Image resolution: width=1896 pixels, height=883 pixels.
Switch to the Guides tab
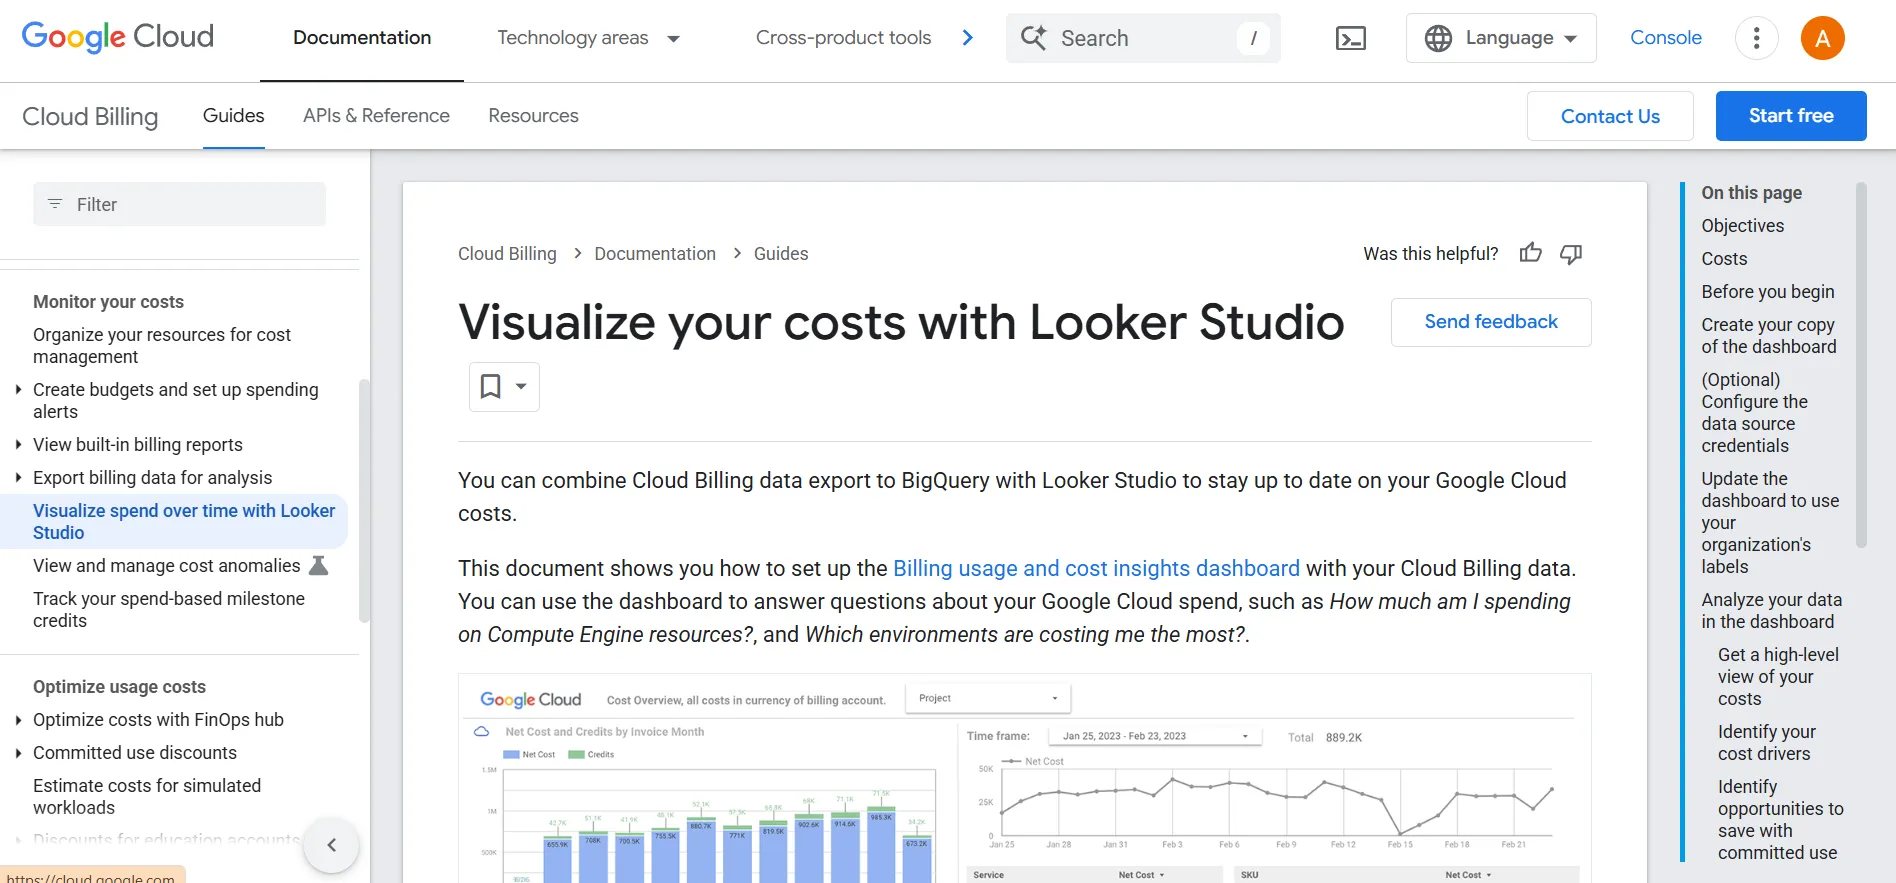(234, 116)
